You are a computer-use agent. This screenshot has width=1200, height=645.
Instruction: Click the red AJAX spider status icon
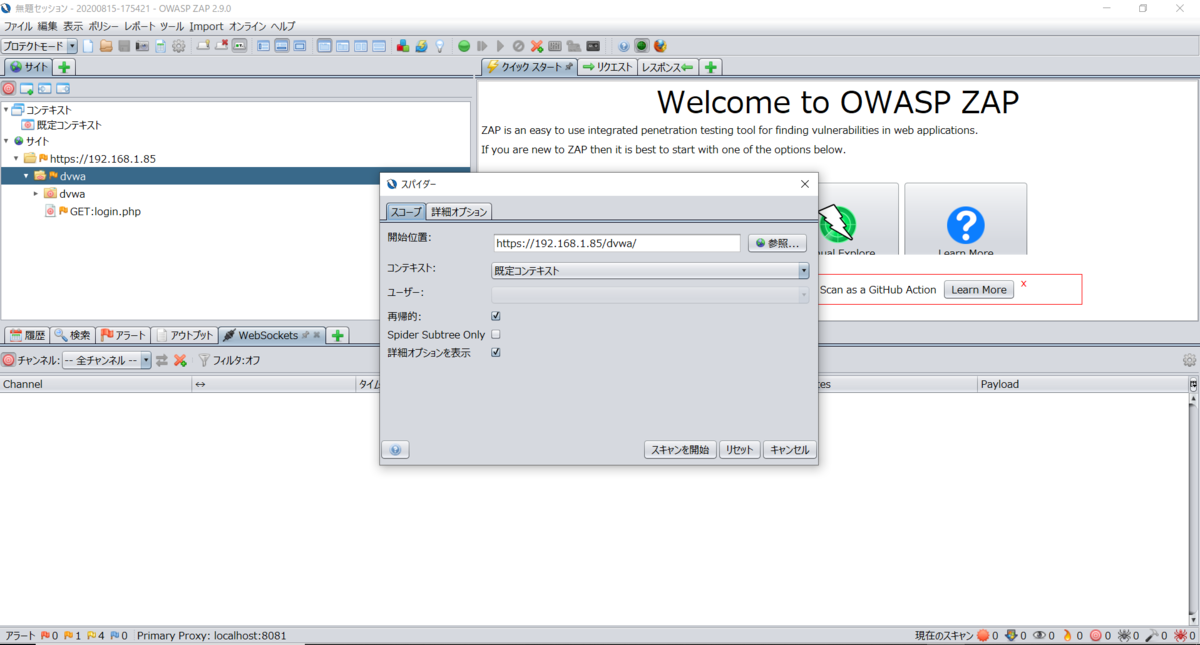point(1180,635)
